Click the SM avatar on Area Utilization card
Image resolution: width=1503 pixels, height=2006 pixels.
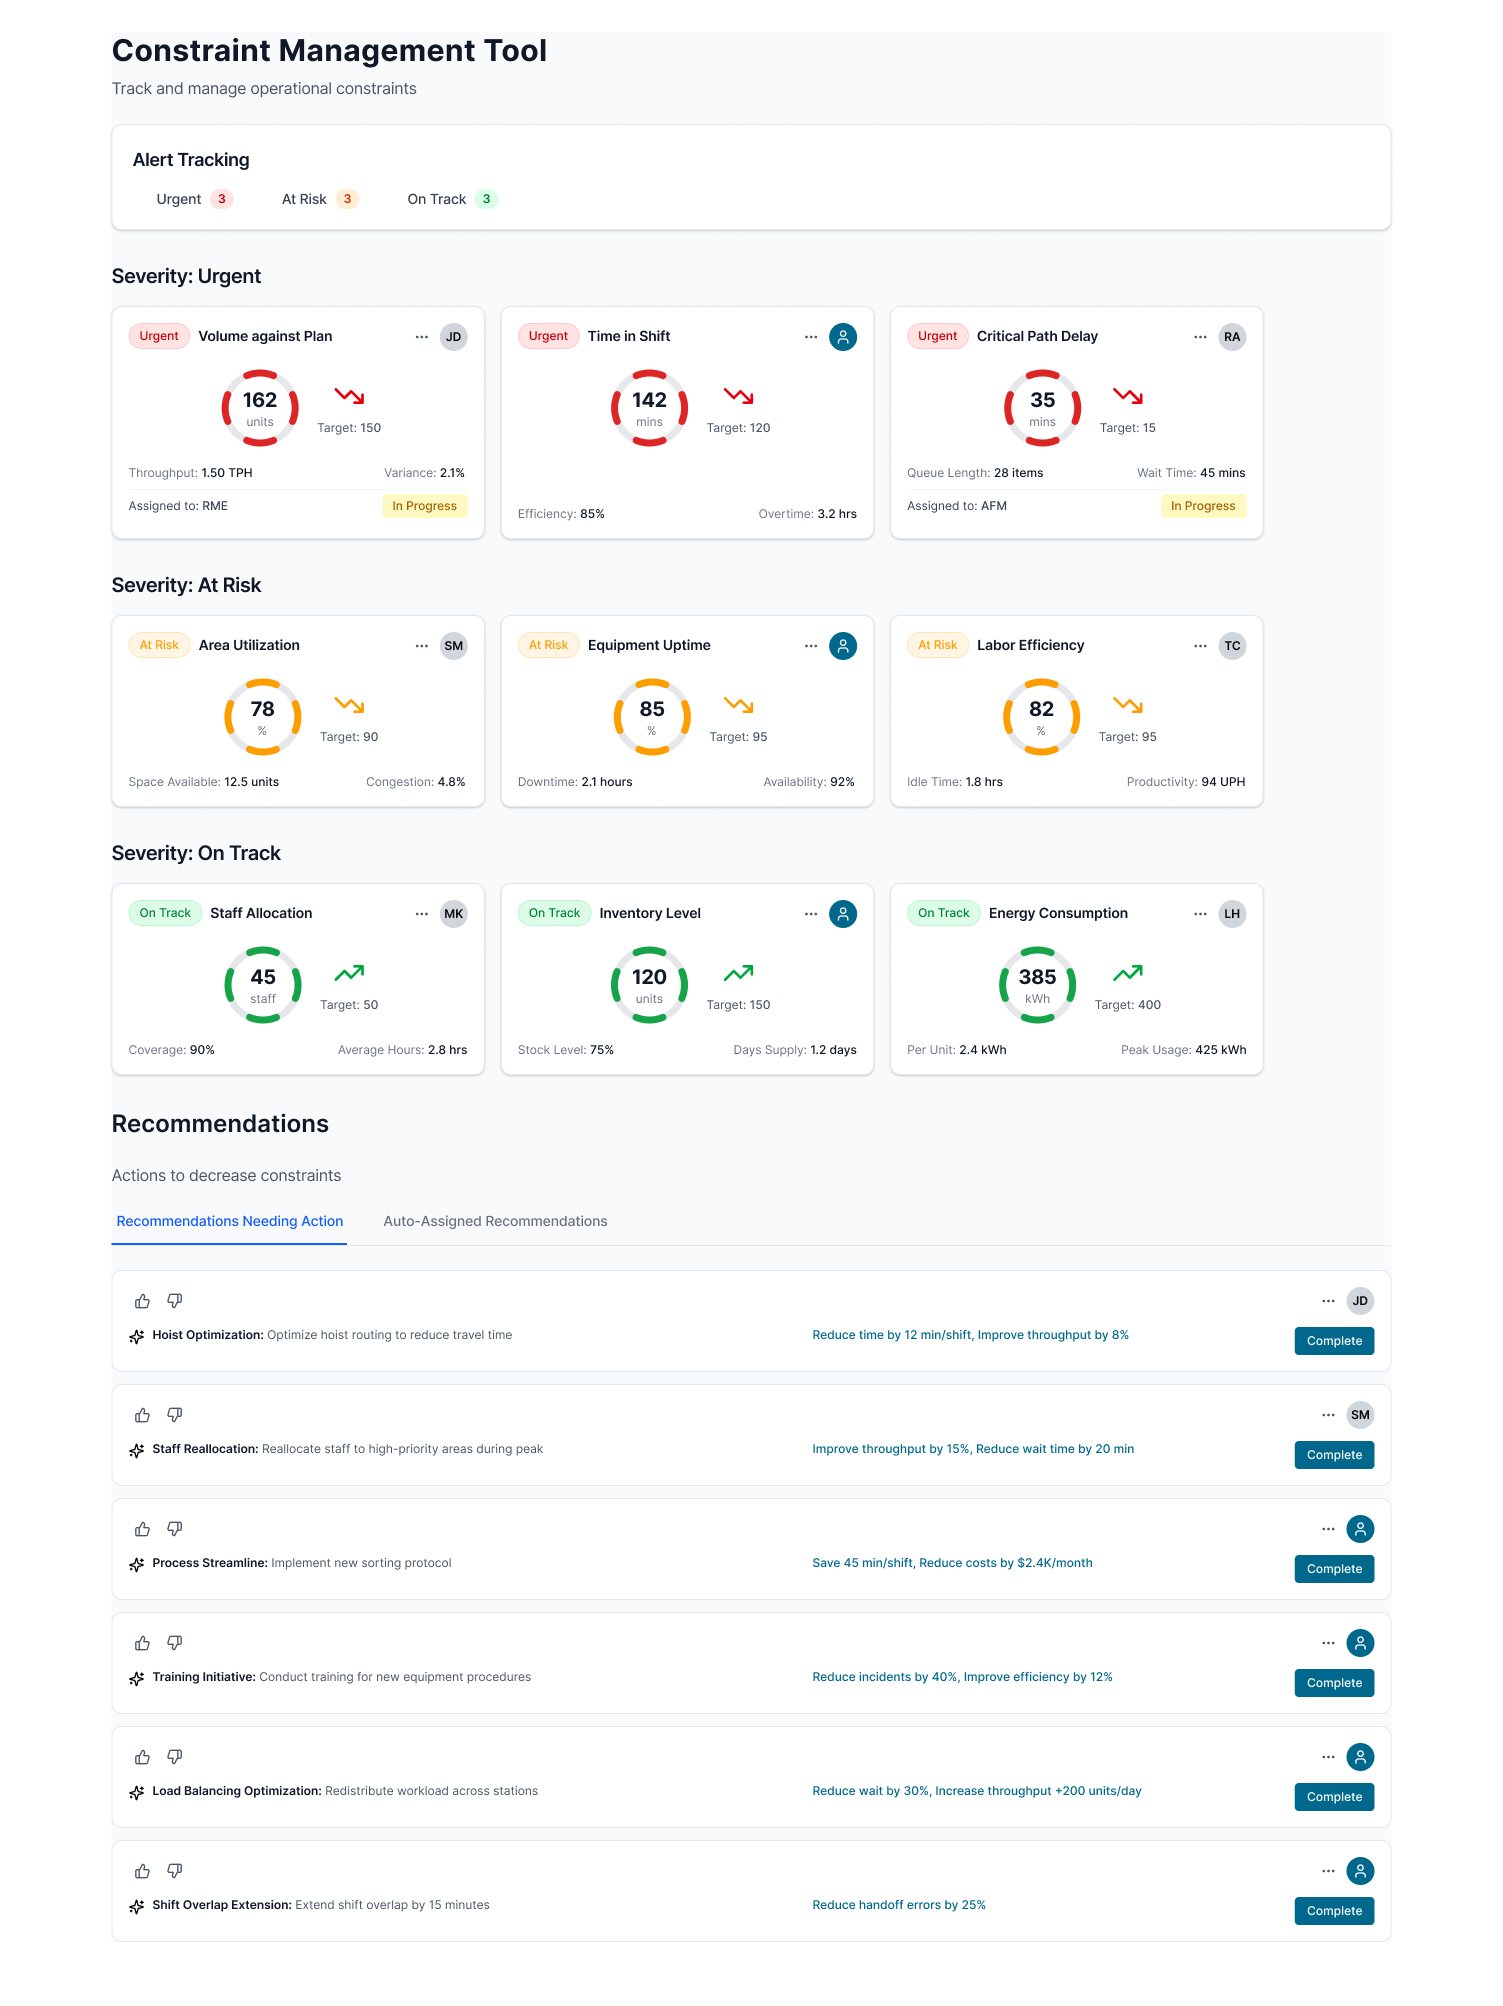point(454,646)
